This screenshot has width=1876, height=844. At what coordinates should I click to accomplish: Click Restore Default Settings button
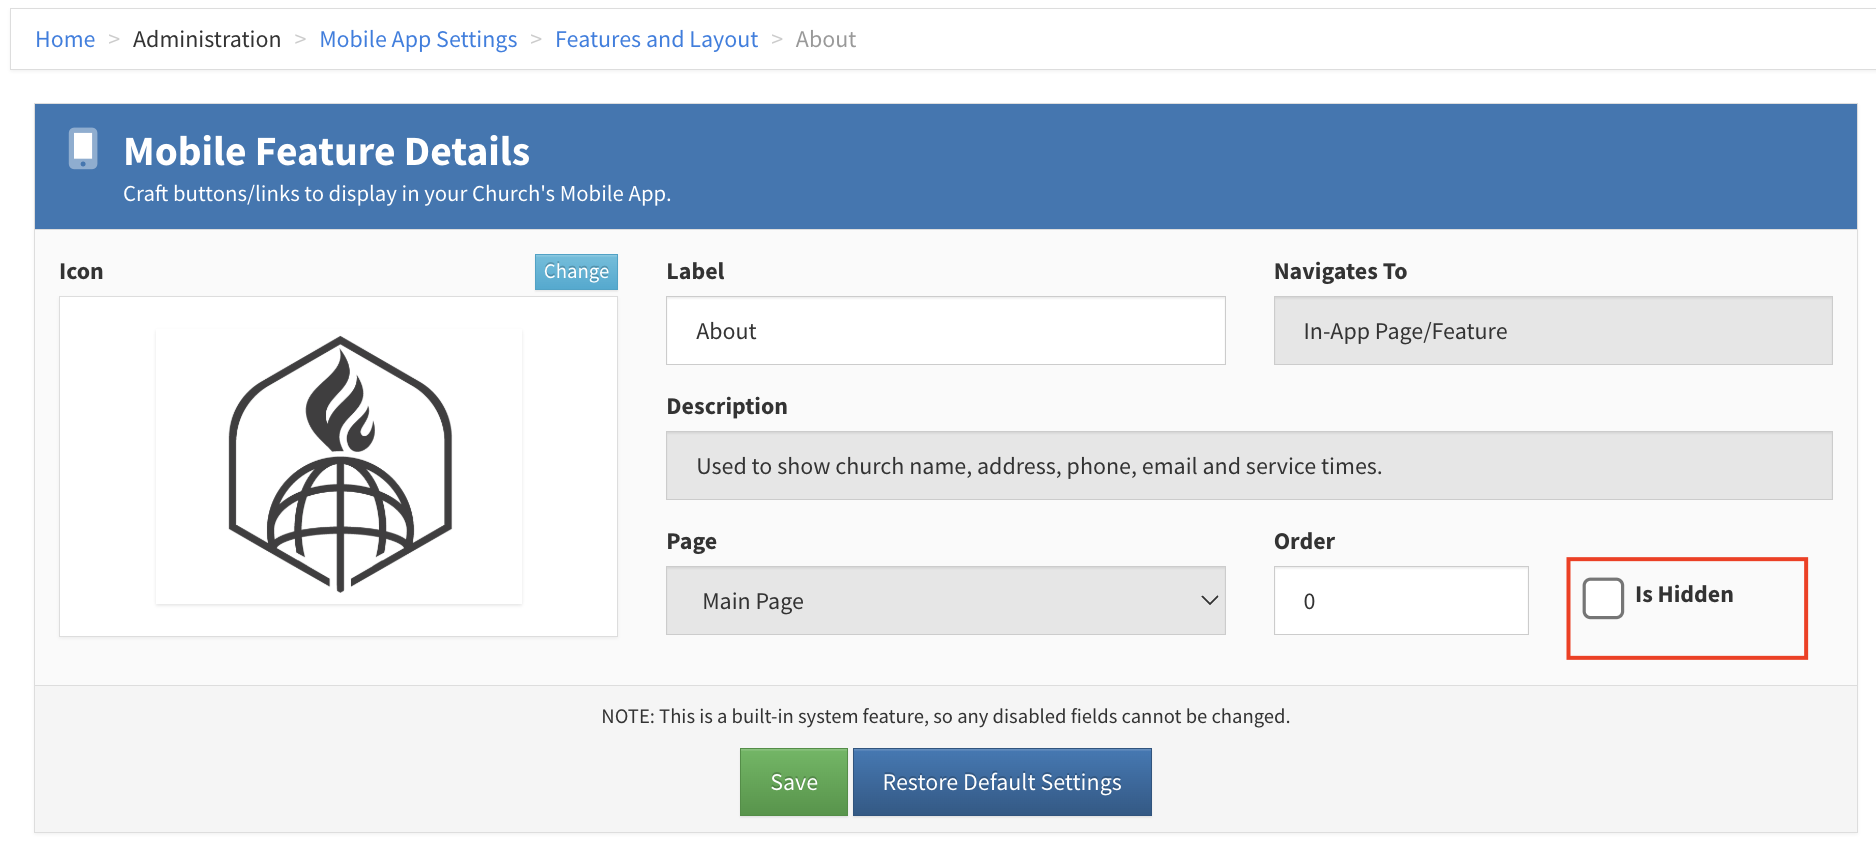tap(1002, 782)
